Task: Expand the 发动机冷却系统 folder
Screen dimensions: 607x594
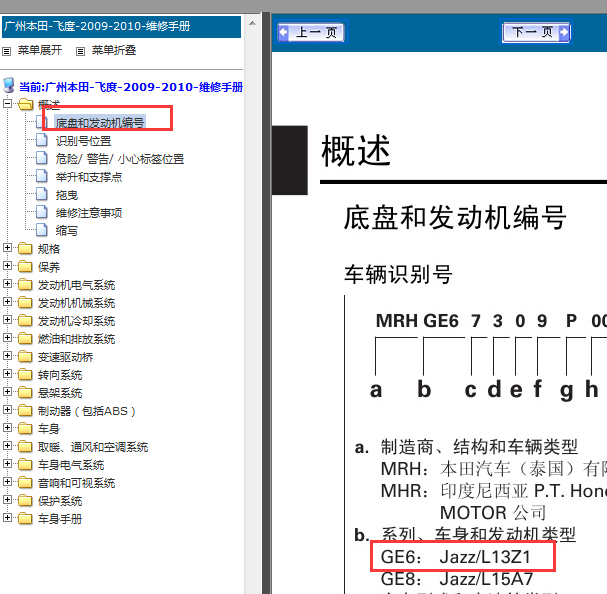Action: pos(7,319)
